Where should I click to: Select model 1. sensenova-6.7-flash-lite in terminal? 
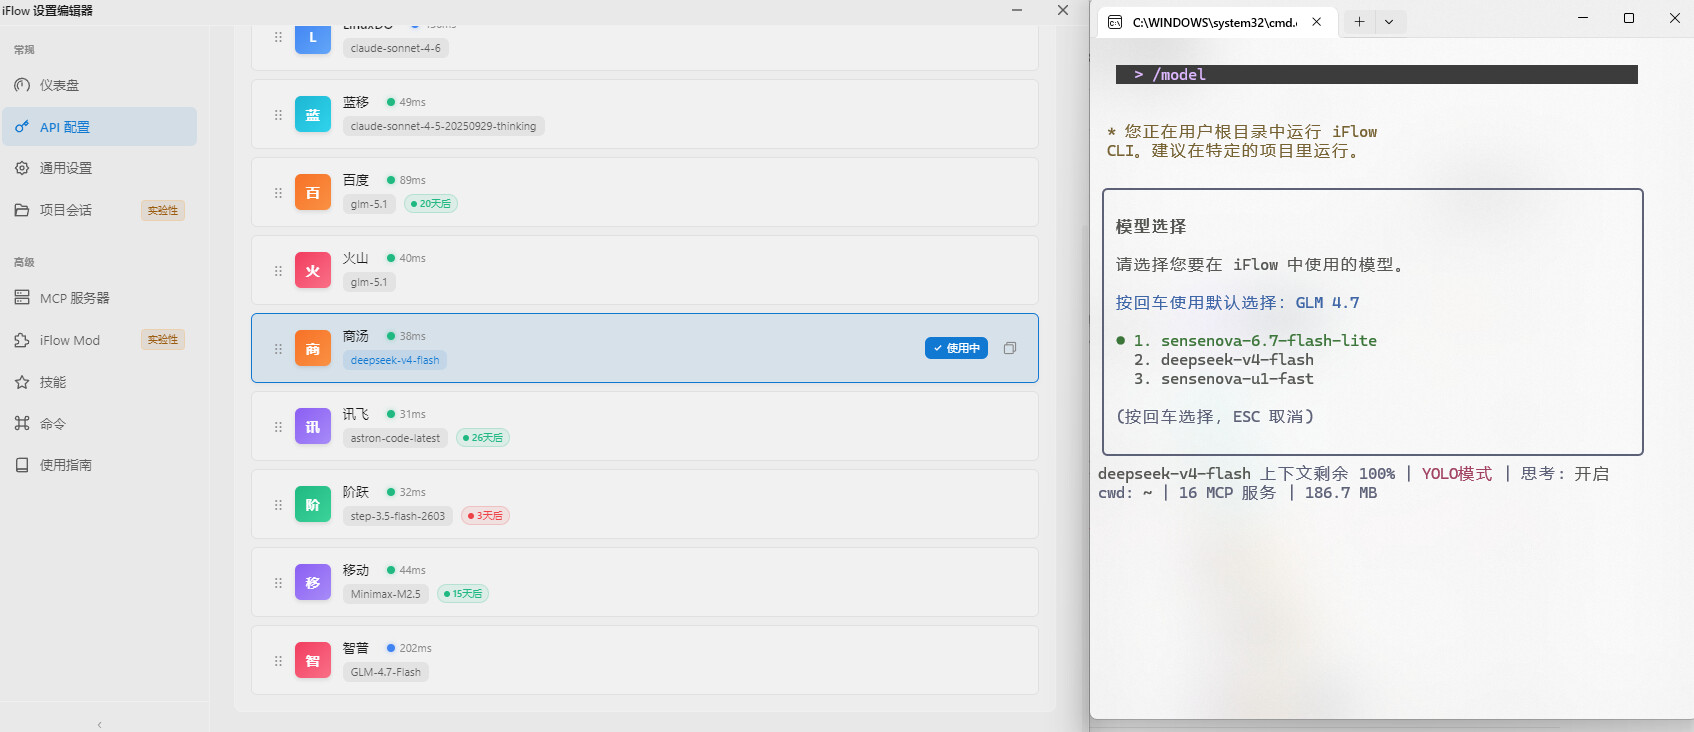click(1255, 341)
